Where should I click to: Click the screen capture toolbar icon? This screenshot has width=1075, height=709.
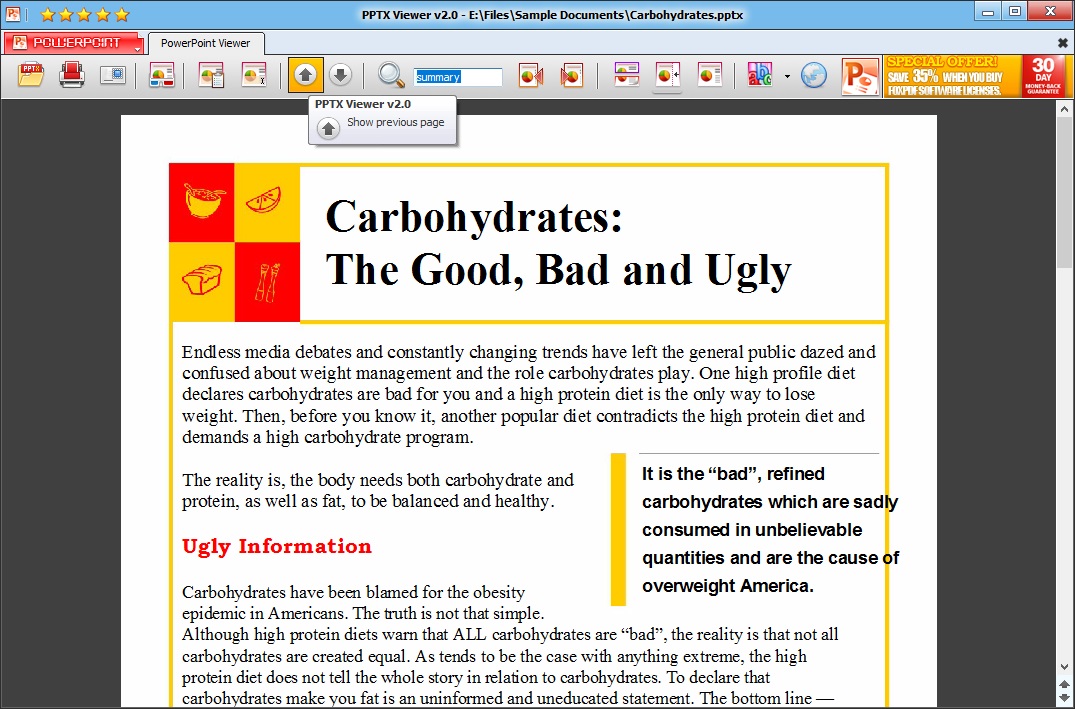click(112, 75)
